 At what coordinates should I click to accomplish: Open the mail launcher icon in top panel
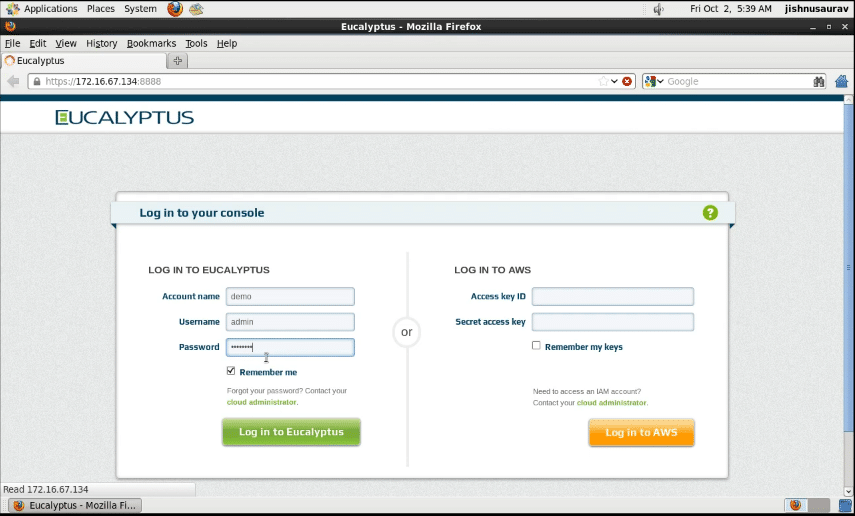coord(196,9)
